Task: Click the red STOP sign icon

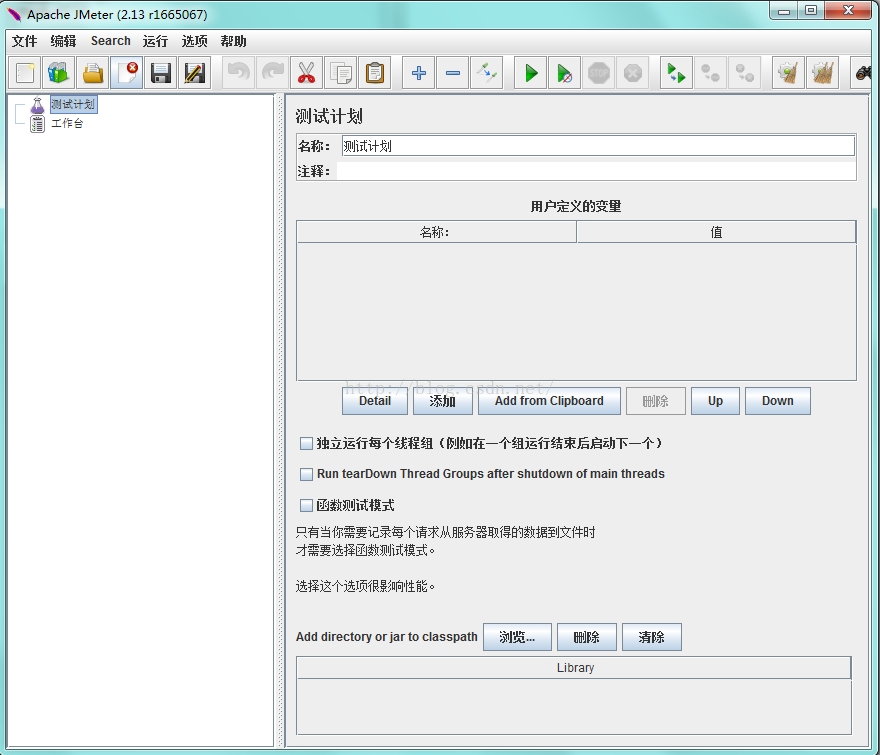Action: pyautogui.click(x=599, y=73)
